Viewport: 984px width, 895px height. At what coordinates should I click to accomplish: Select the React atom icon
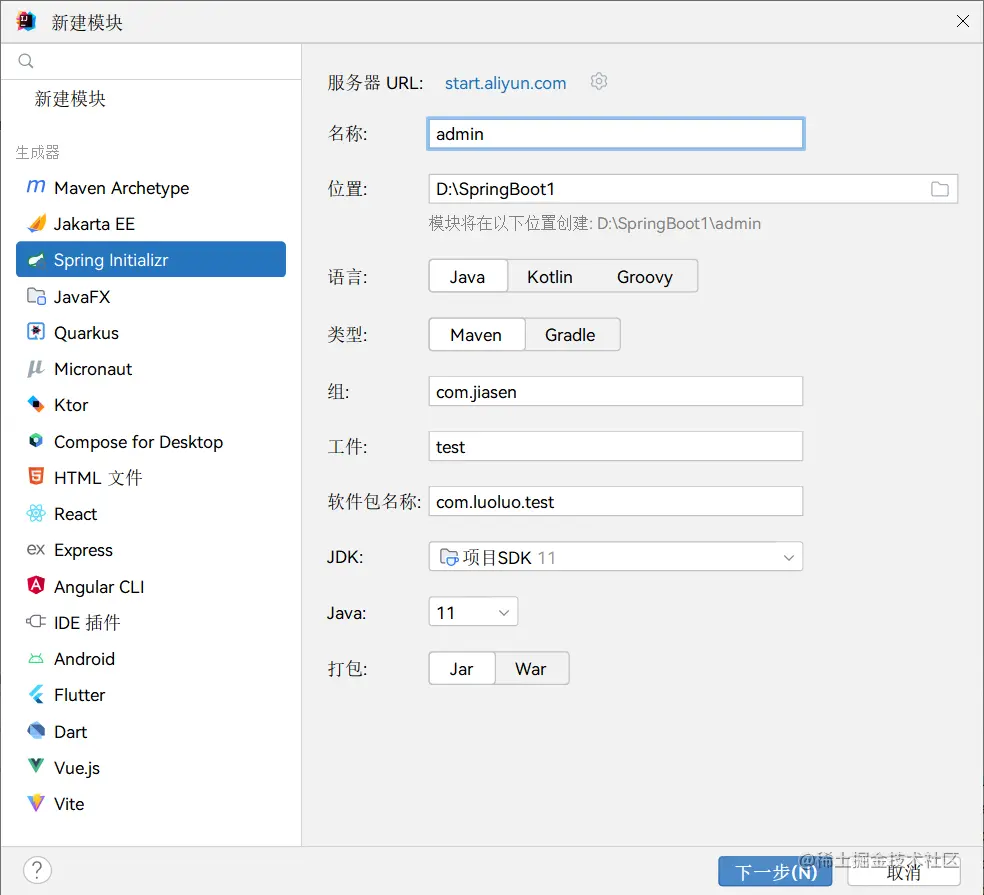click(x=36, y=513)
